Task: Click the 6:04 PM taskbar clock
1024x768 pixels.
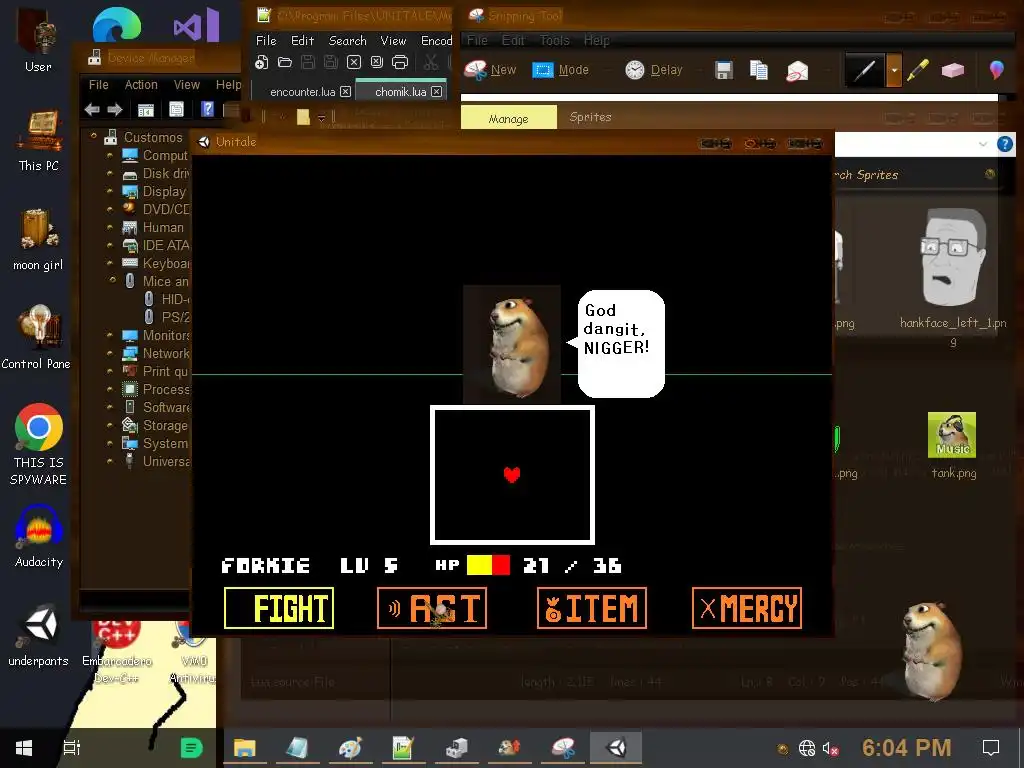Action: point(906,748)
